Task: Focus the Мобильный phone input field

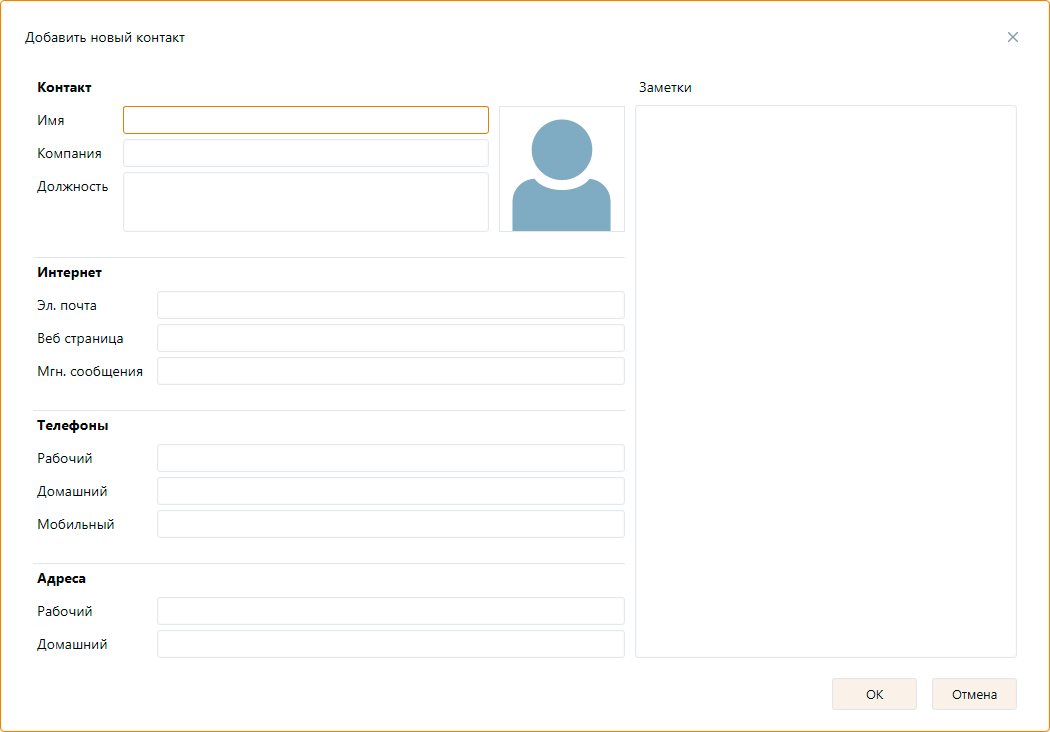Action: [390, 524]
